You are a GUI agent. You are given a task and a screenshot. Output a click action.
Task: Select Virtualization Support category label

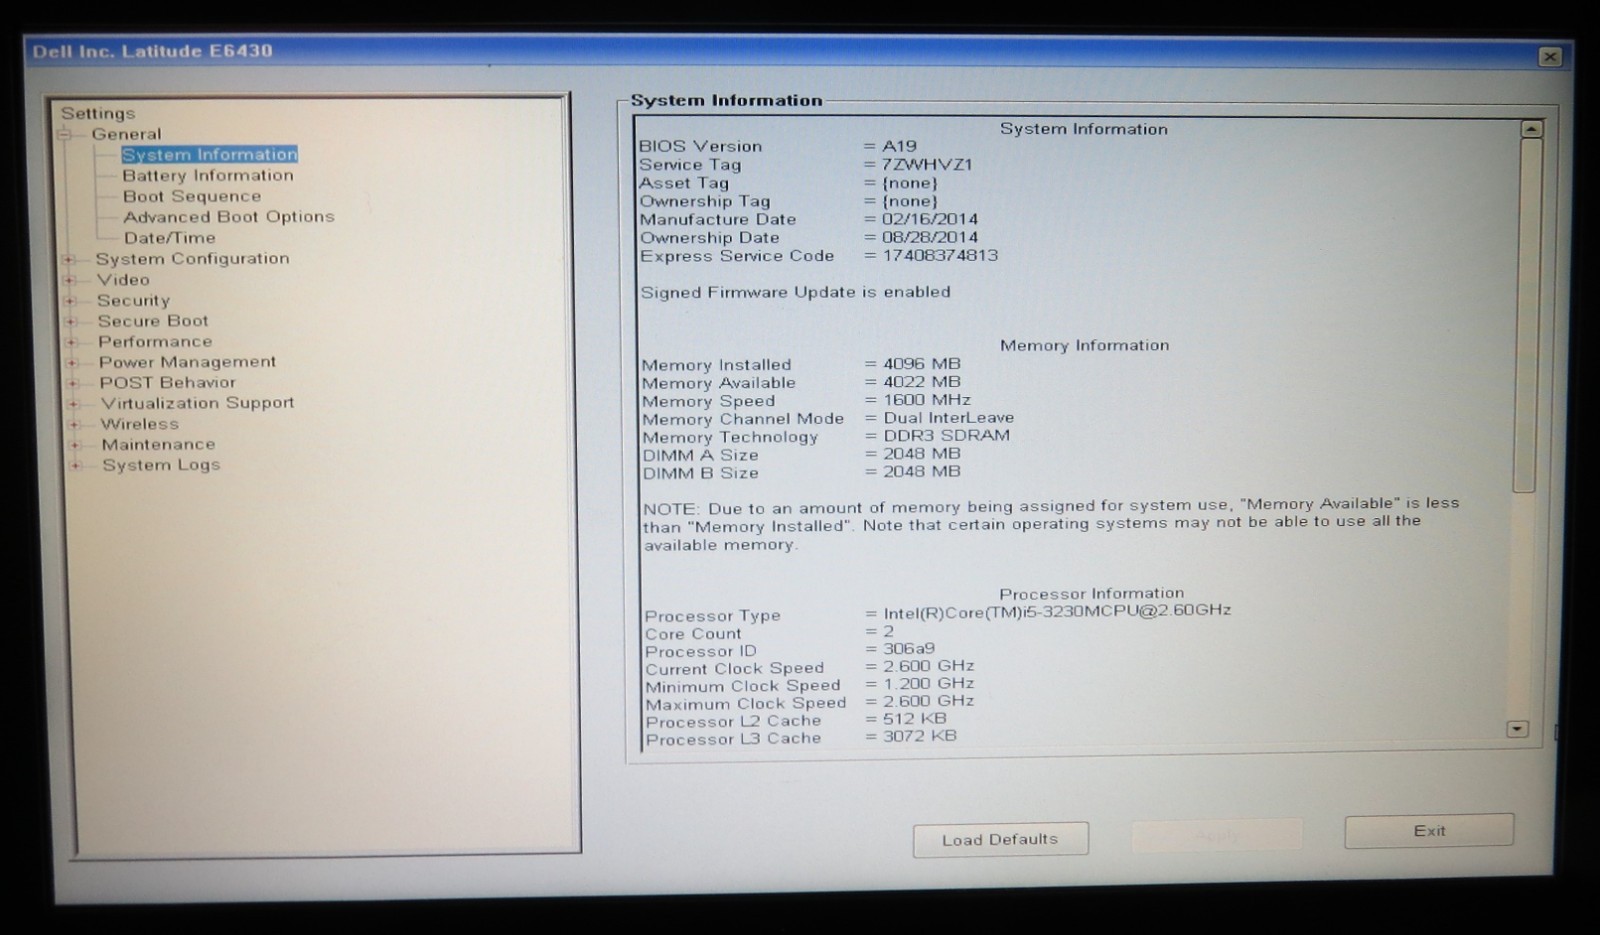(198, 403)
